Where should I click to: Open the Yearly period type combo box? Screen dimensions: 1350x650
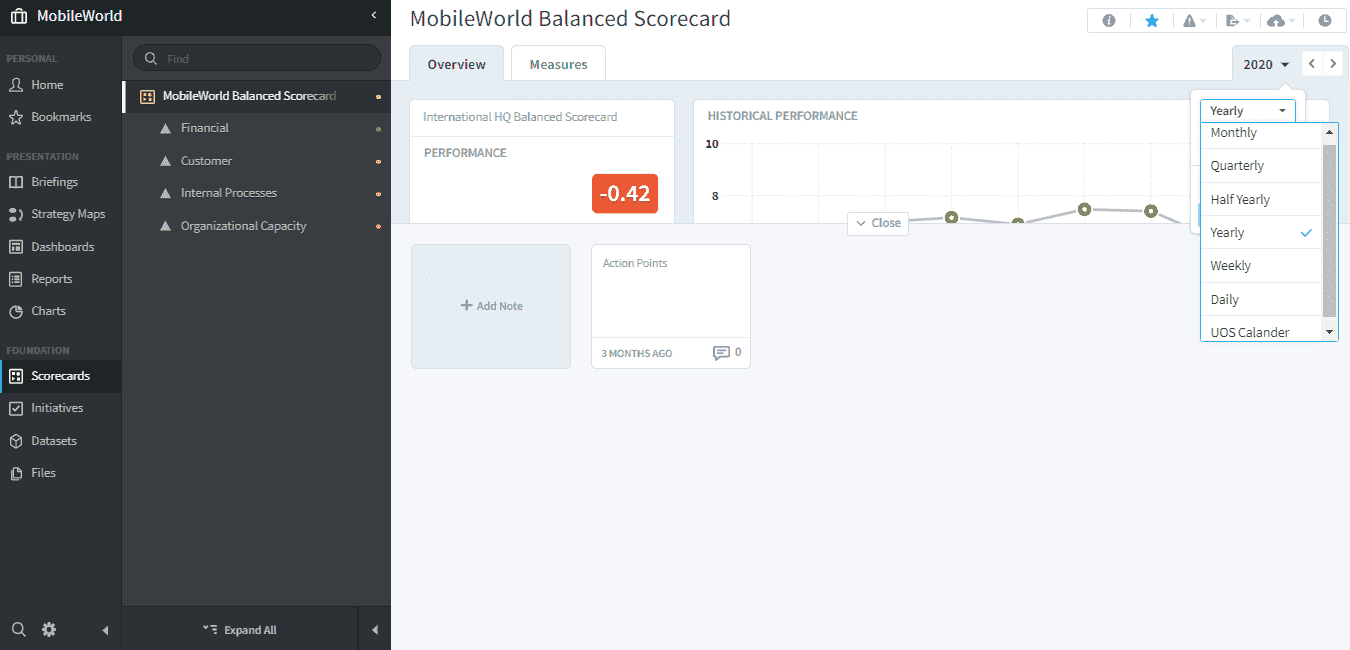click(x=1248, y=111)
